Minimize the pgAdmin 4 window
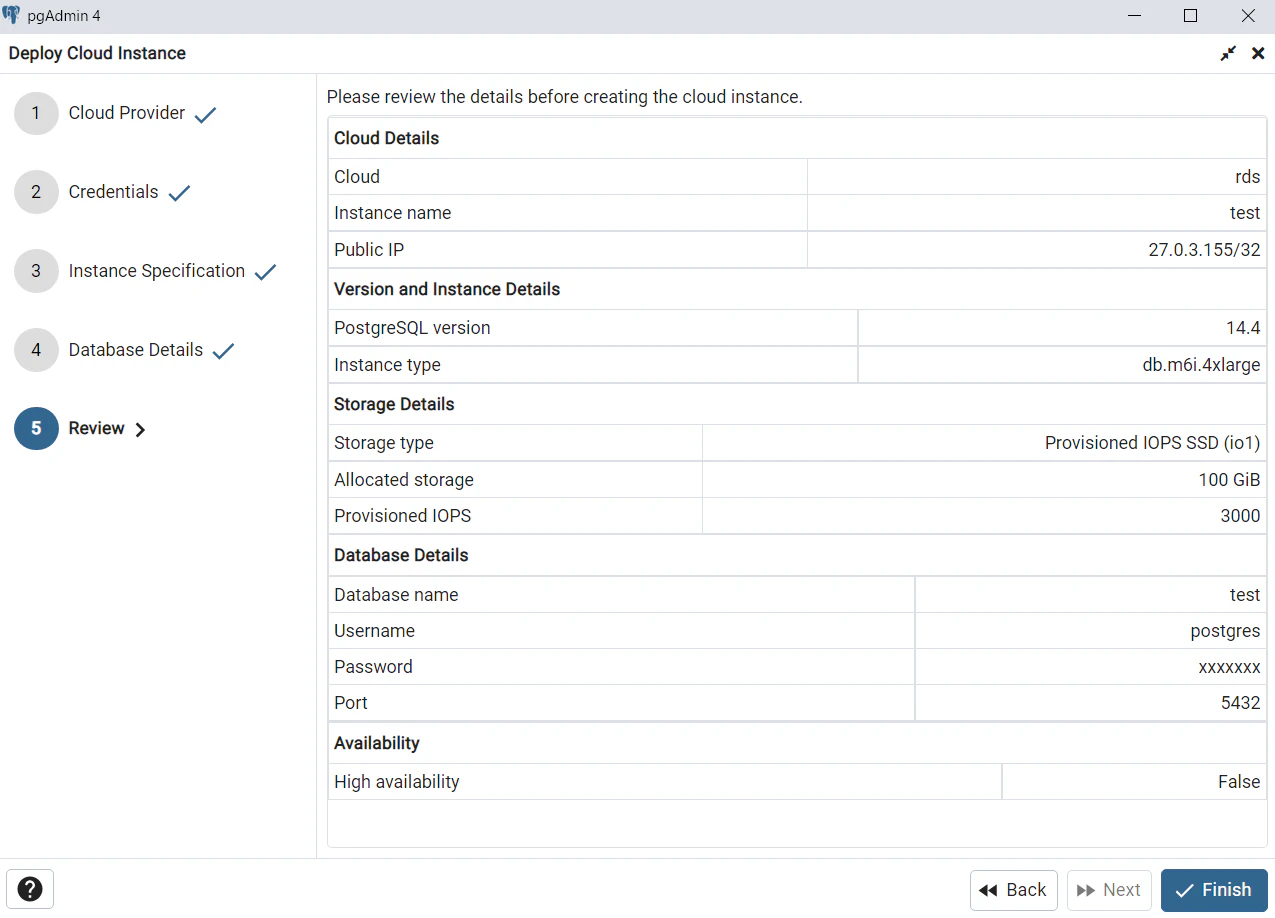Viewport: 1275px width, 918px height. coord(1134,16)
